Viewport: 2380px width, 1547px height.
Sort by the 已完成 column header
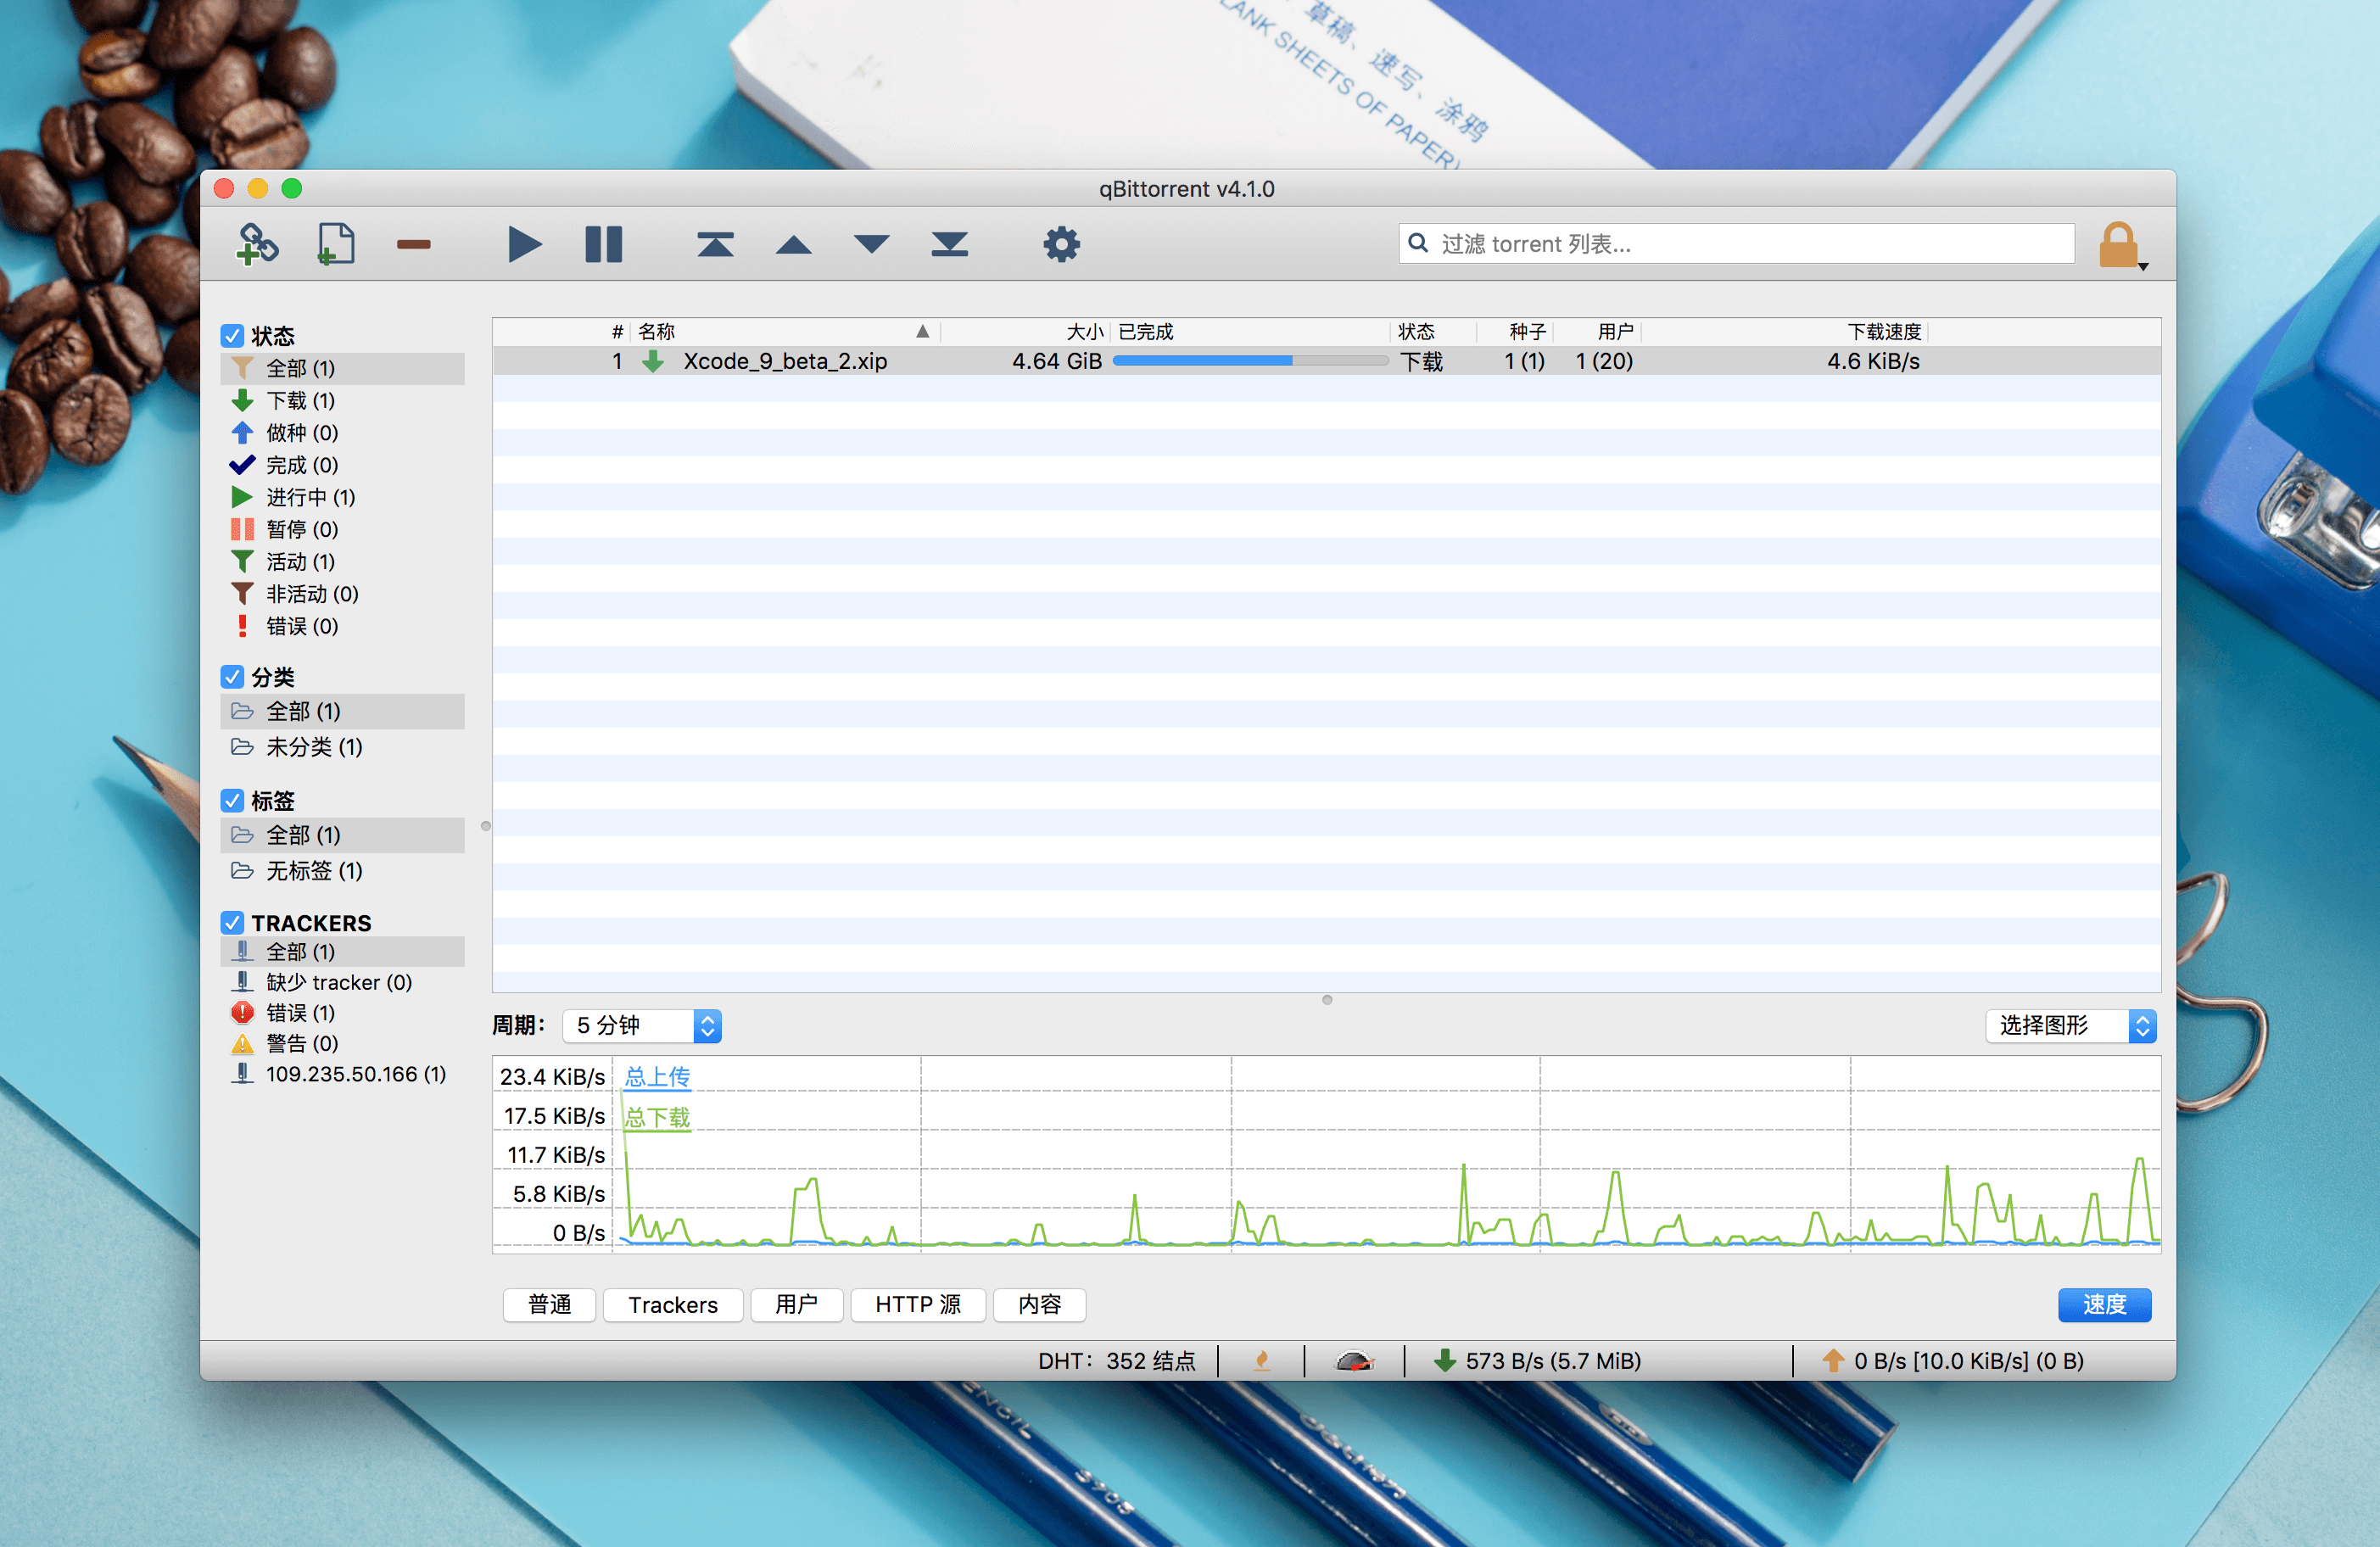1250,331
